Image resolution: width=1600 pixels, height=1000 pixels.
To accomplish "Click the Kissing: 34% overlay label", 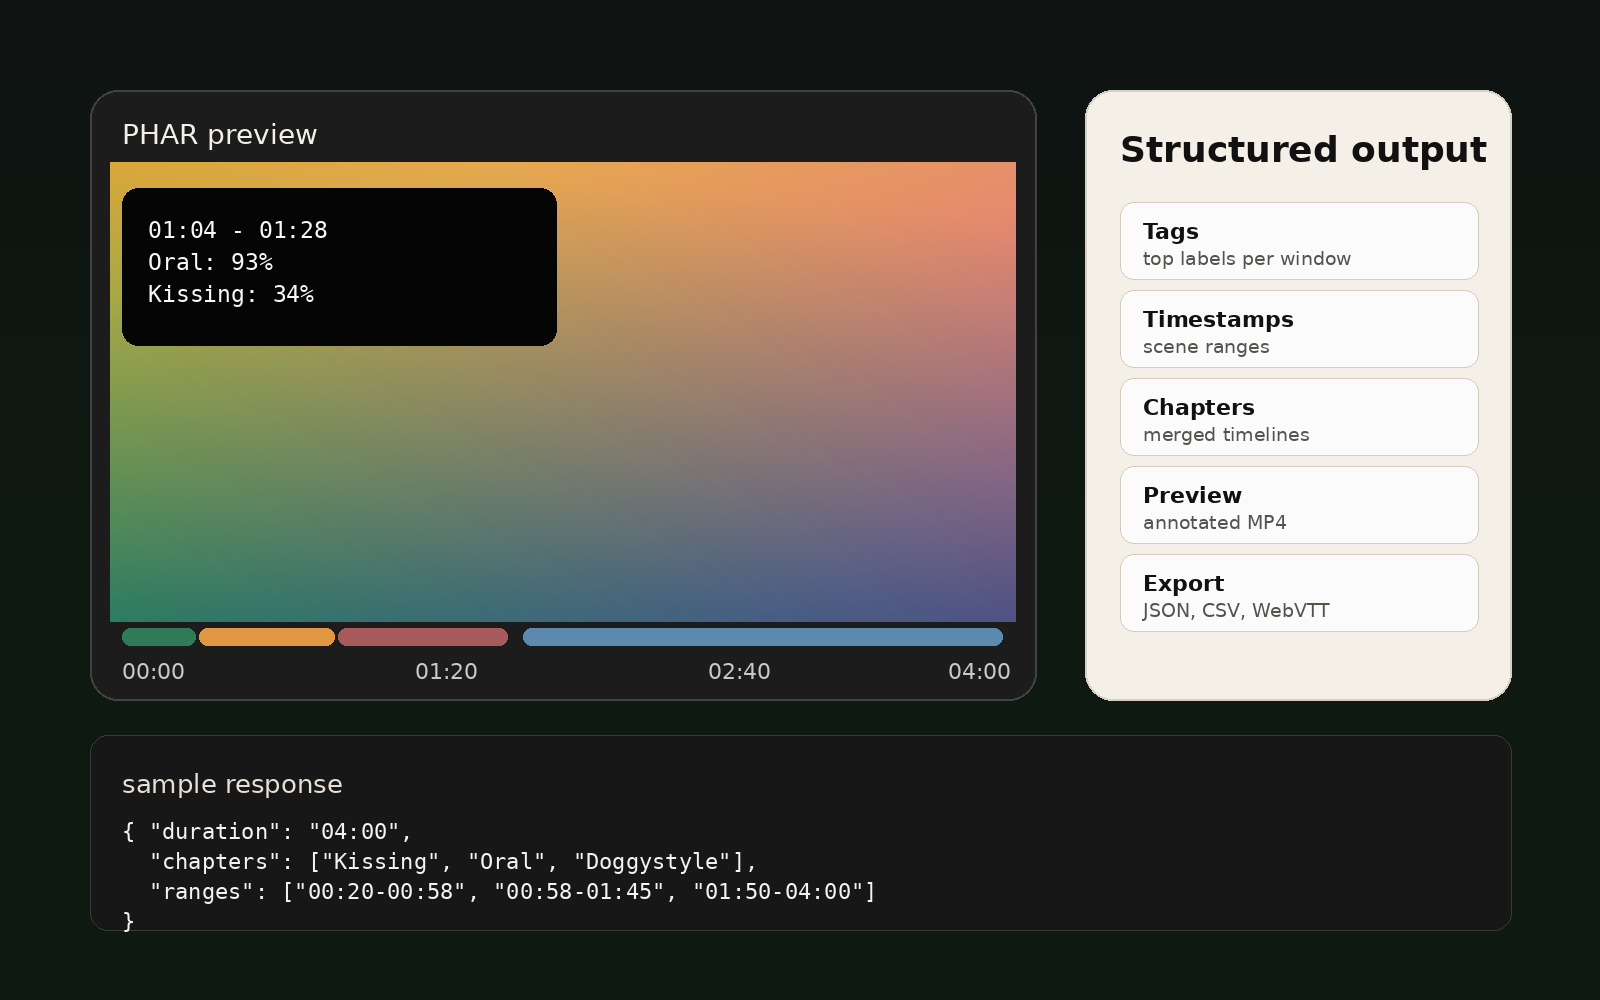I will [x=231, y=294].
